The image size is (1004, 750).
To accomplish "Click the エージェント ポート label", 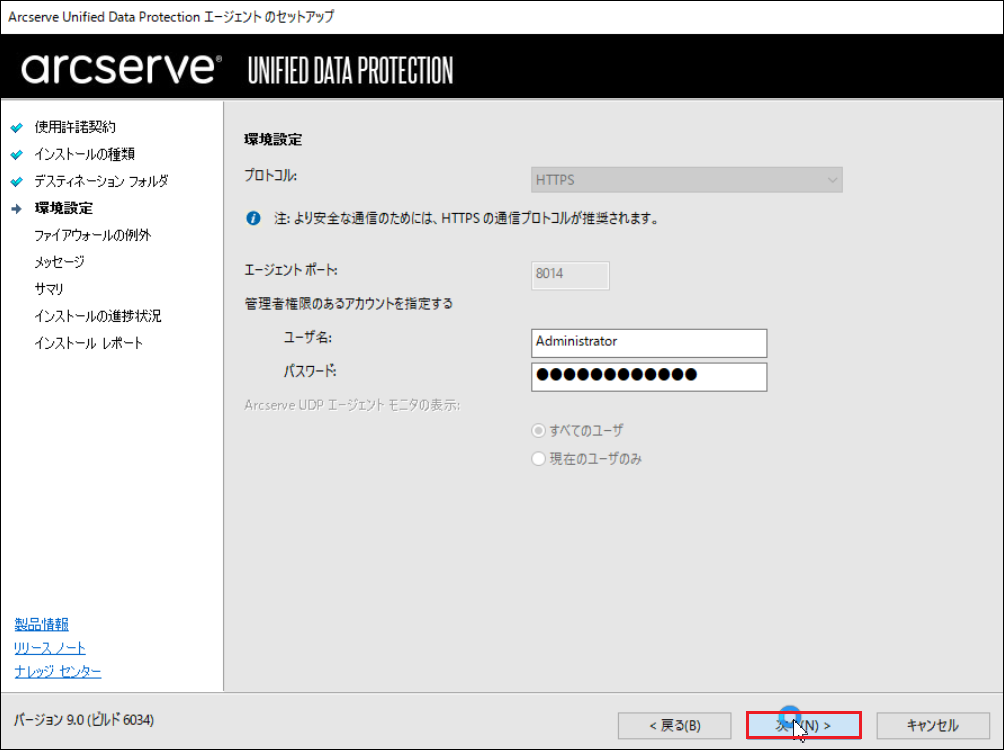I will pyautogui.click(x=291, y=270).
